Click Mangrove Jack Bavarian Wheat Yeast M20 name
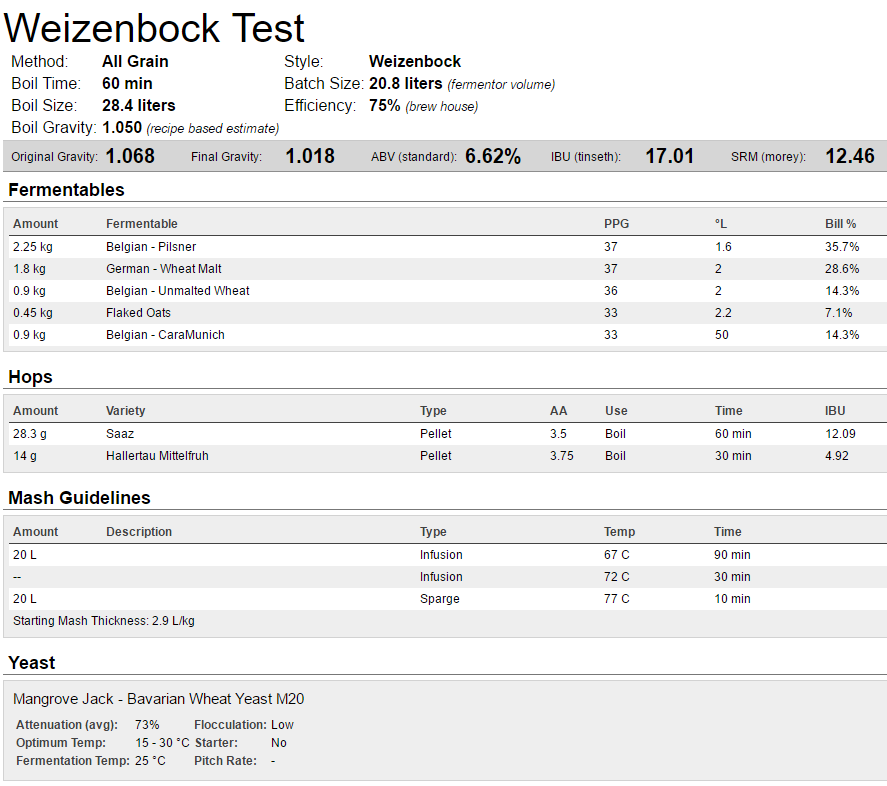This screenshot has height=786, width=887. (x=158, y=699)
